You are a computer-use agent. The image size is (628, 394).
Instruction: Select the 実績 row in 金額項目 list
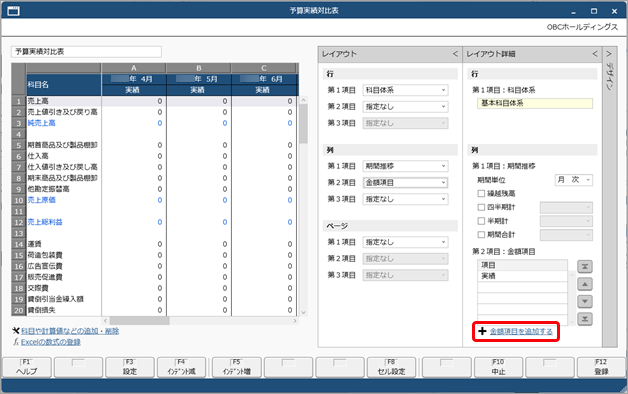(x=522, y=276)
